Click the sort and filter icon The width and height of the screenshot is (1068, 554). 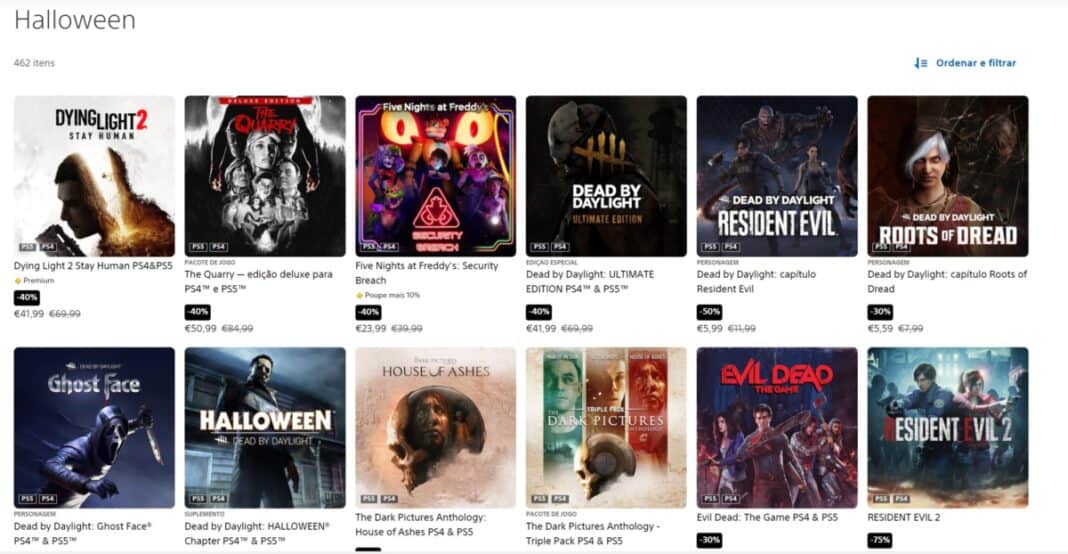pos(921,63)
